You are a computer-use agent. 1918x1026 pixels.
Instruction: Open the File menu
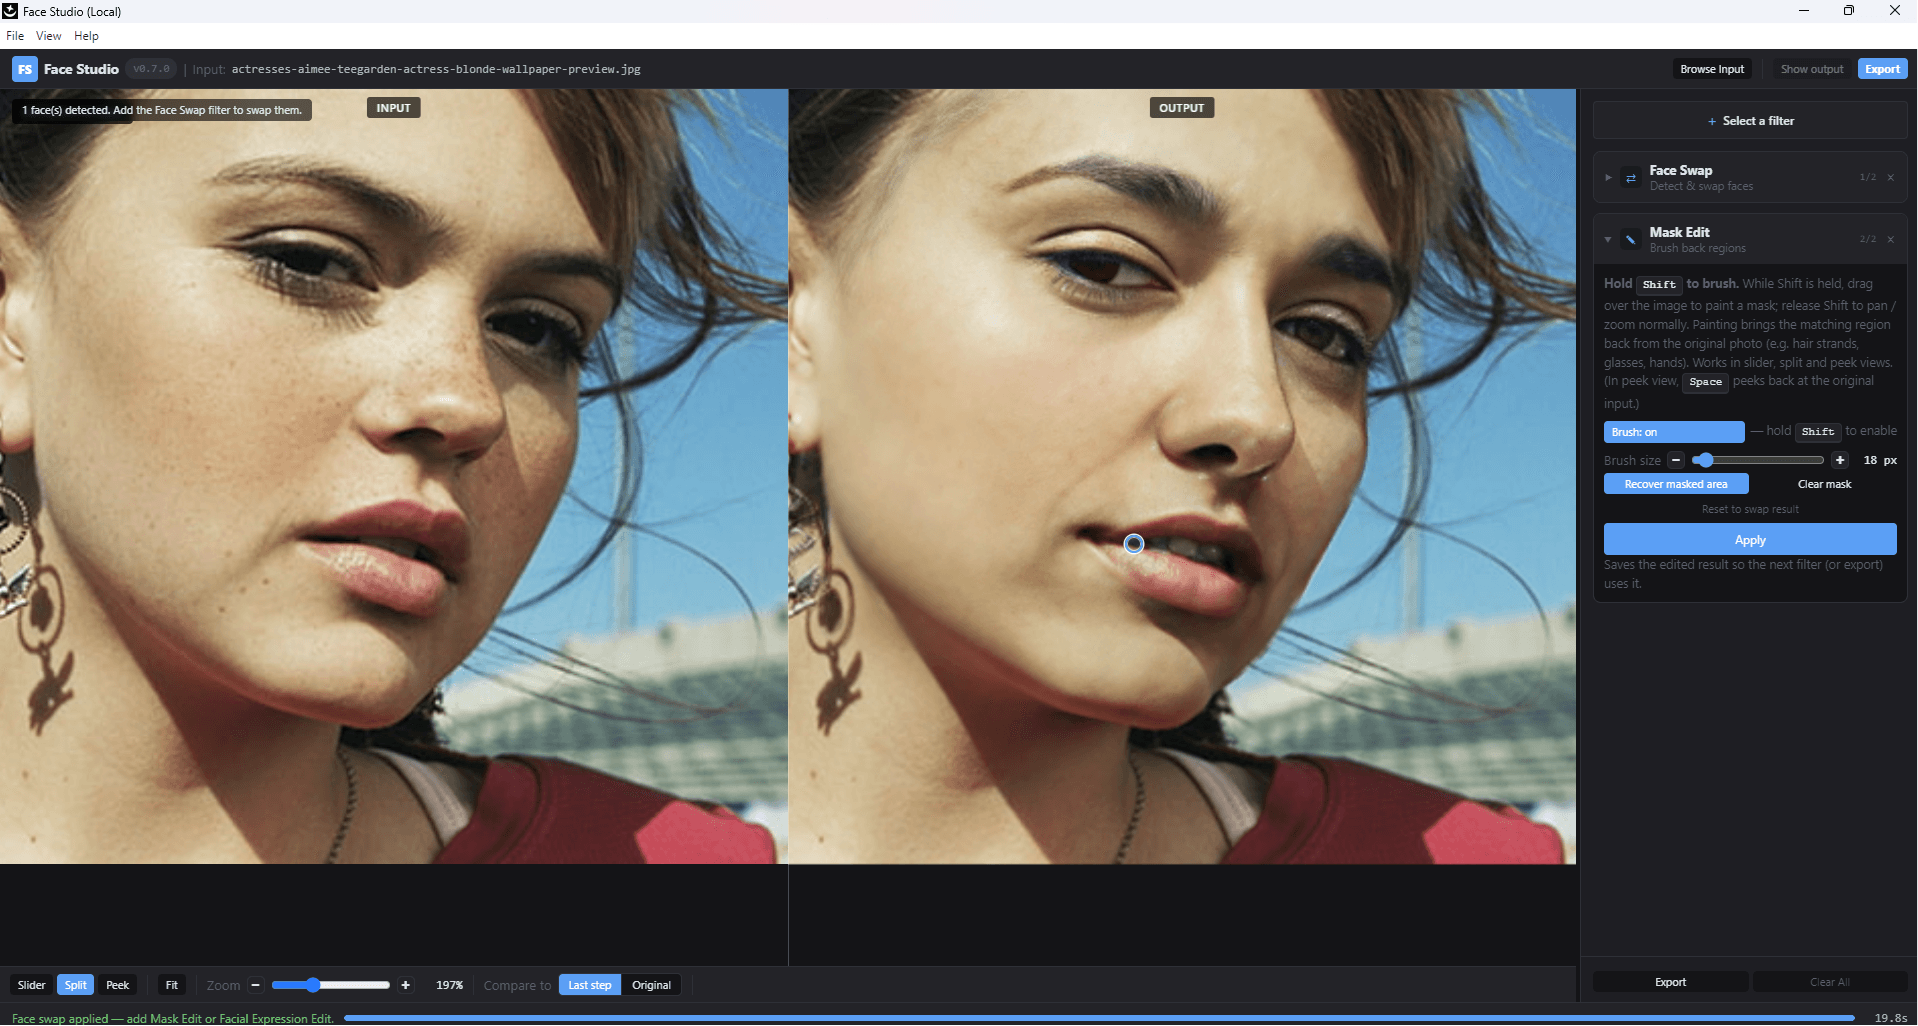click(15, 36)
